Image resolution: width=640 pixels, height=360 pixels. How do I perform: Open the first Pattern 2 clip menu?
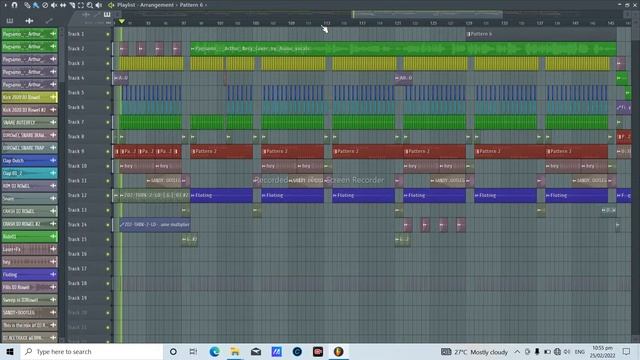pos(194,151)
